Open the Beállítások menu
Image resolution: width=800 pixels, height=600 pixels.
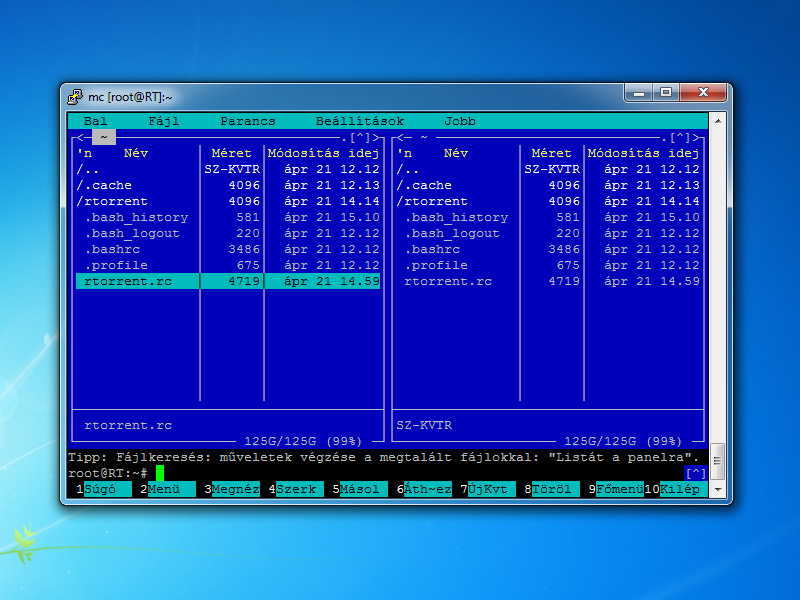coord(360,121)
